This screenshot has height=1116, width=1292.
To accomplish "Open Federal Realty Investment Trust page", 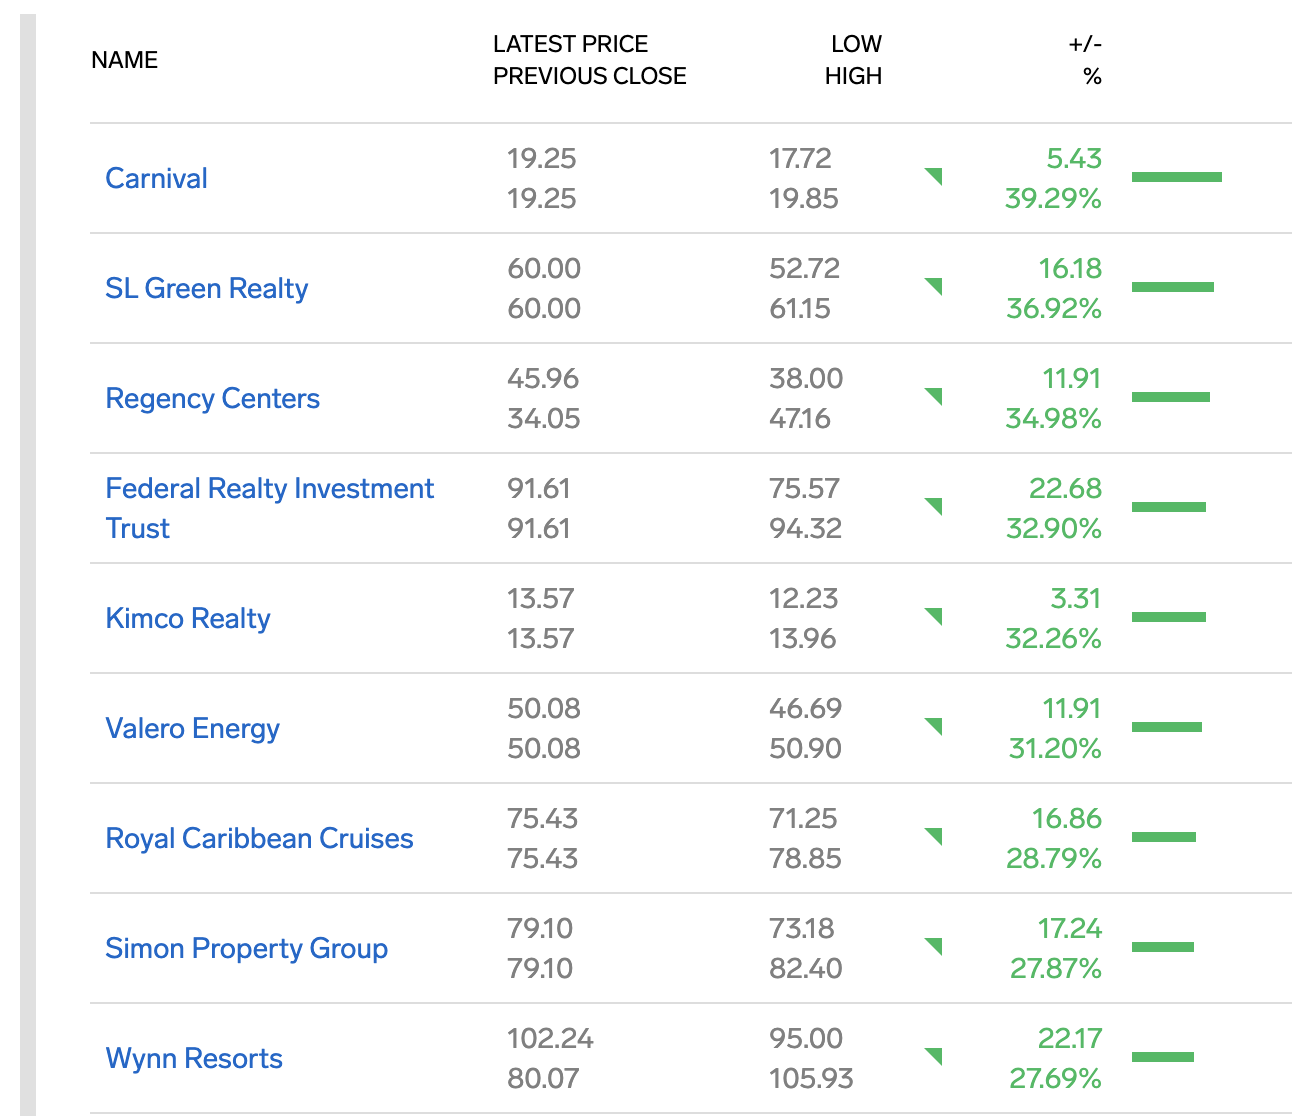I will pos(269,489).
